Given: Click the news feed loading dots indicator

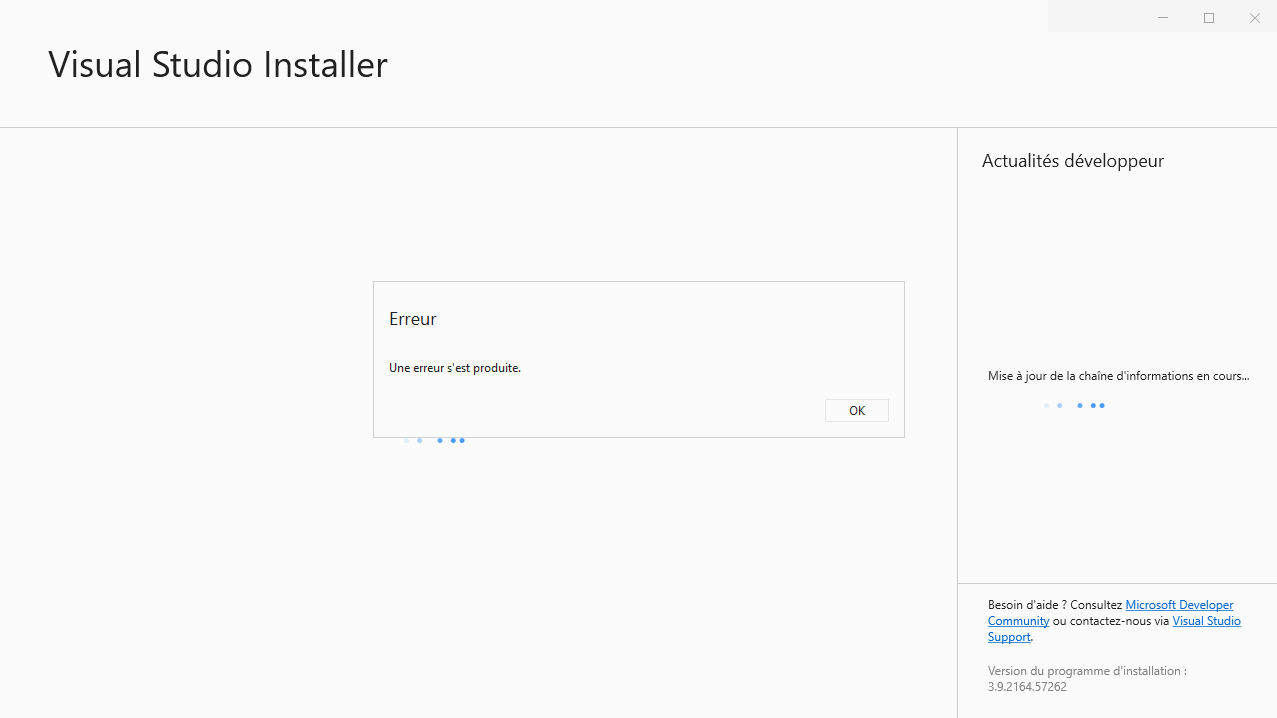Looking at the screenshot, I should point(1074,405).
